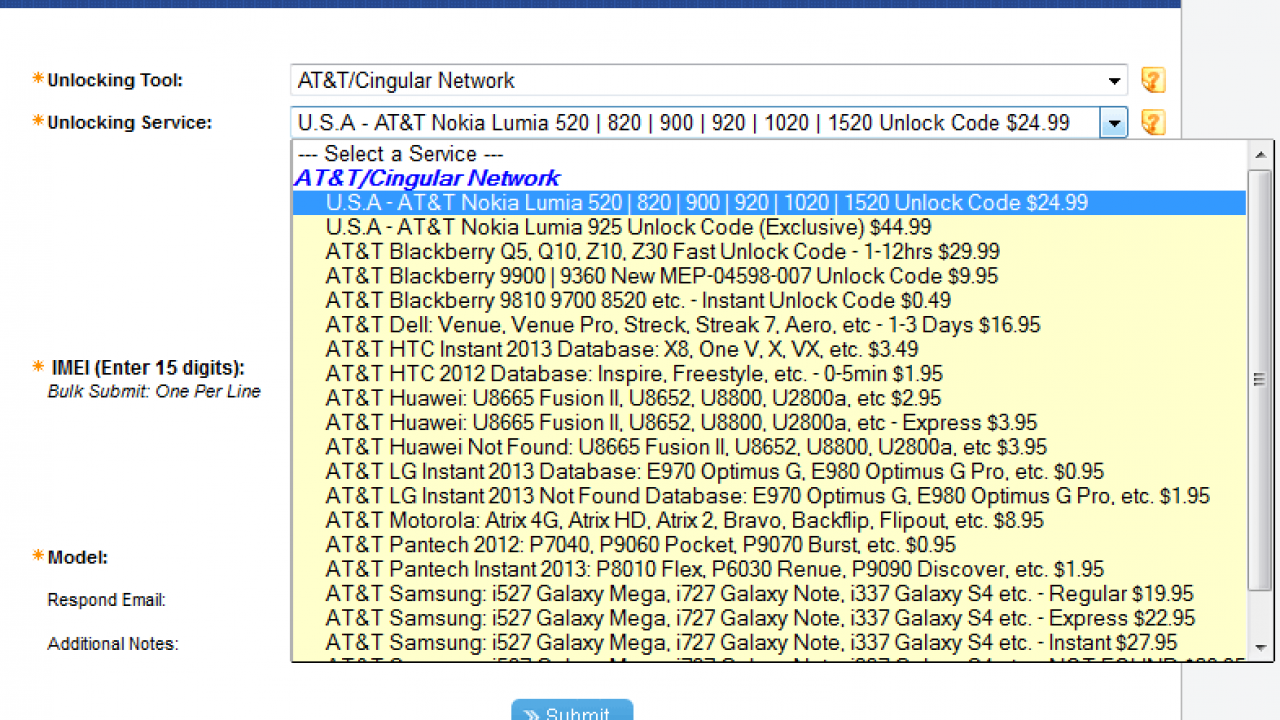Select AT&T Huawei Not Found $3.95 option

point(769,447)
